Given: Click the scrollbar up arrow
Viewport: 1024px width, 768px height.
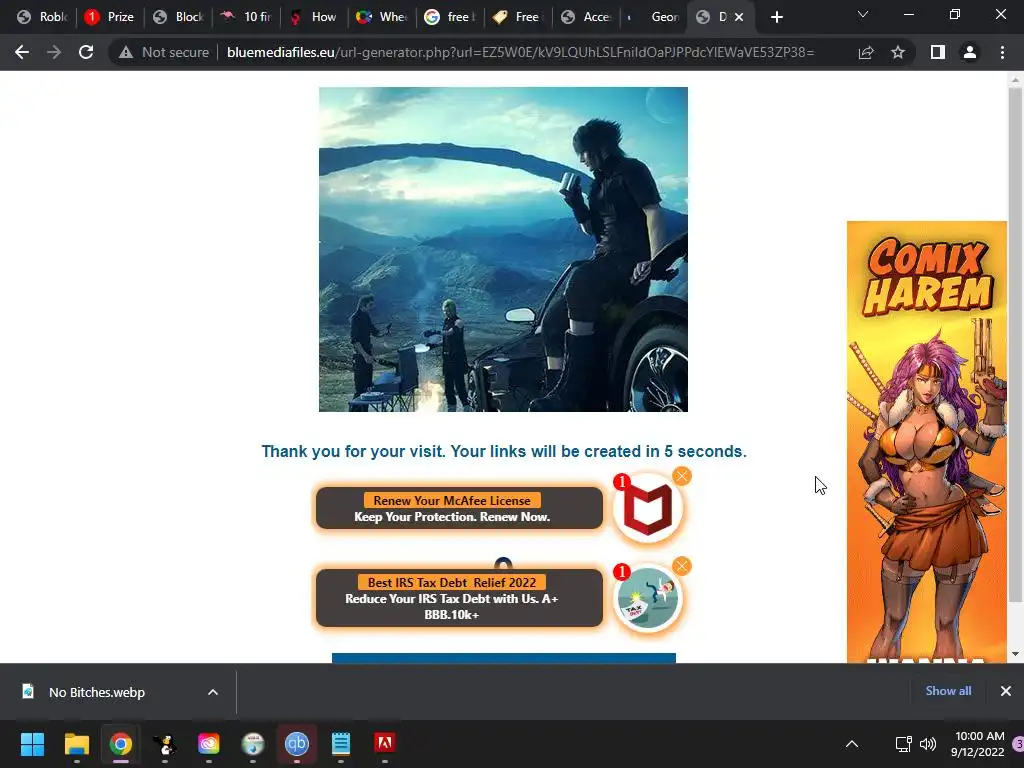Looking at the screenshot, I should point(1015,80).
